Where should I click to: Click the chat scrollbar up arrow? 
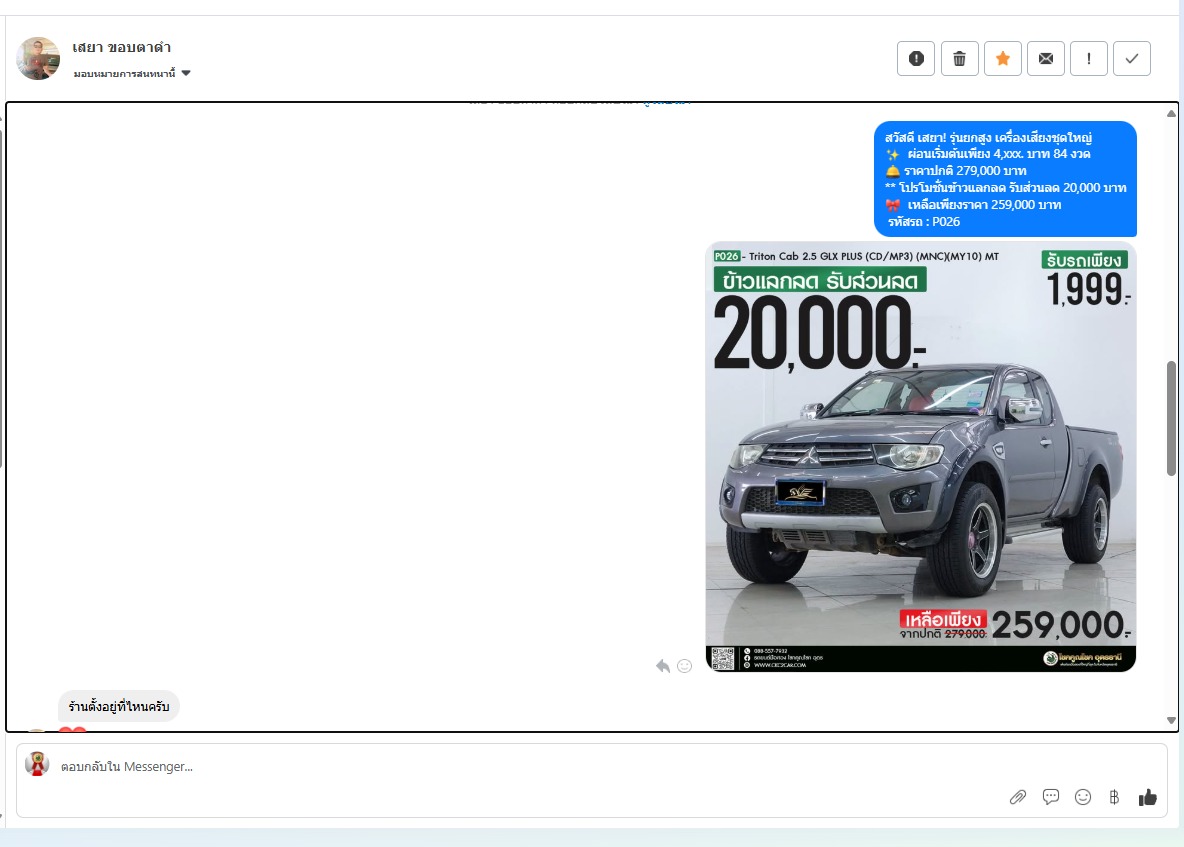(x=1171, y=113)
